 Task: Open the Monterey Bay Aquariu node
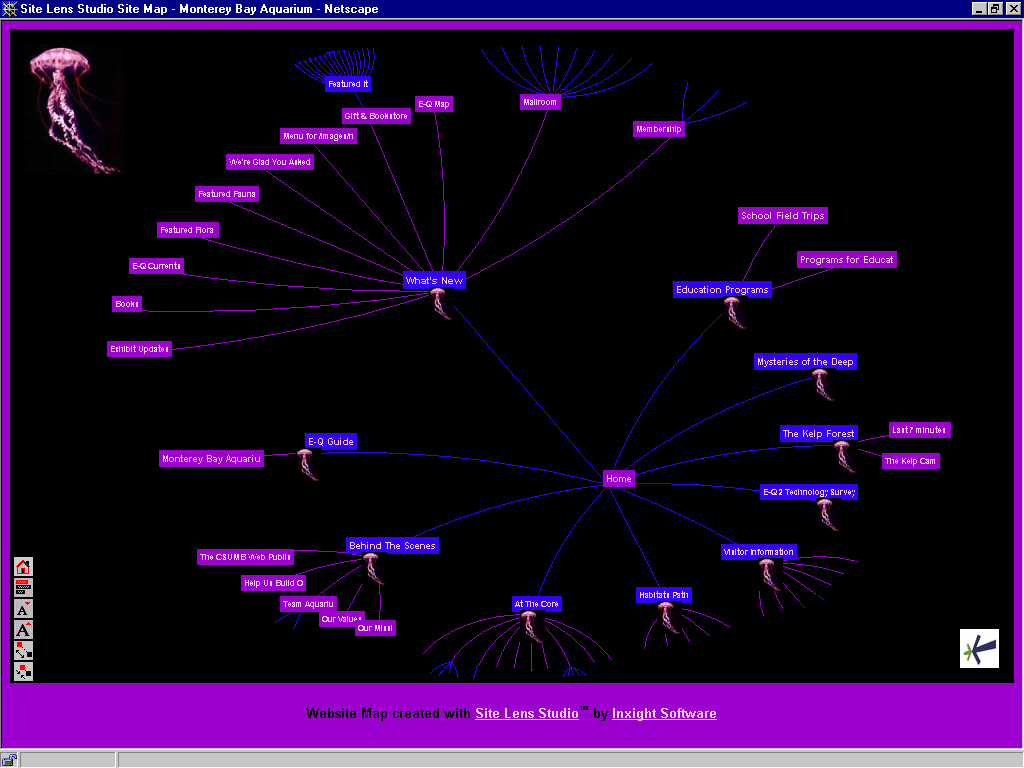point(212,458)
